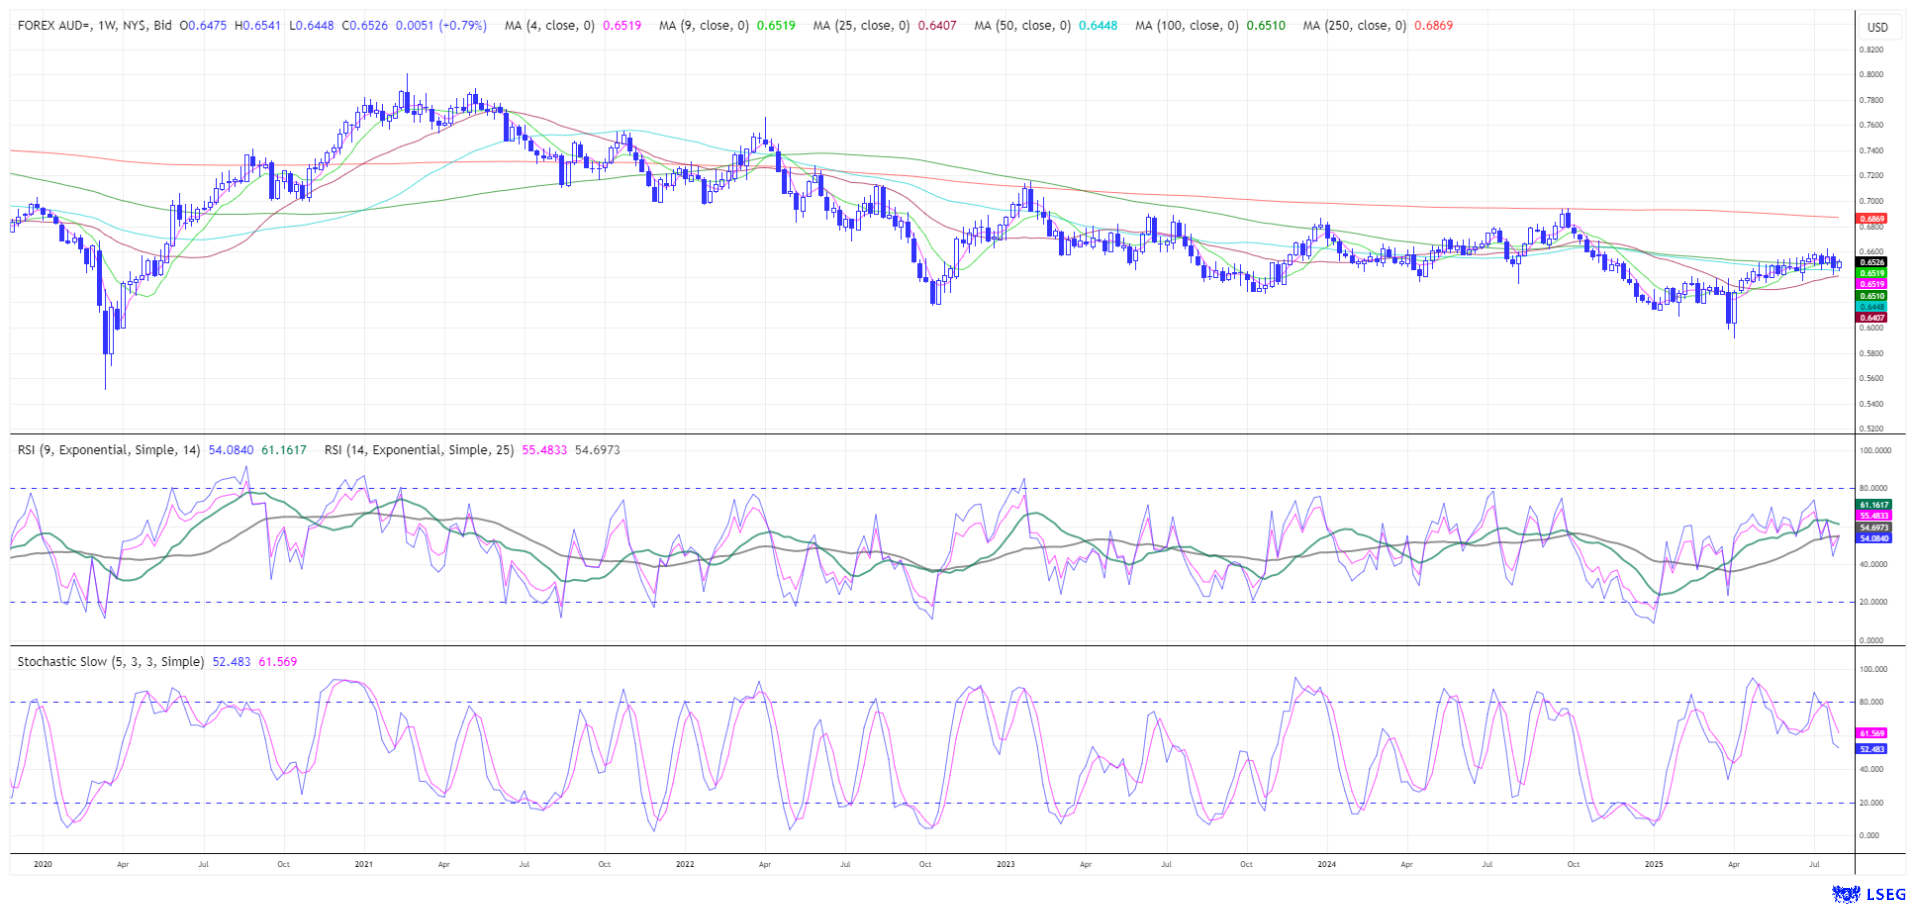Click the red 0.6869 price tag
Viewport: 1916px width, 905px height.
click(x=1871, y=218)
